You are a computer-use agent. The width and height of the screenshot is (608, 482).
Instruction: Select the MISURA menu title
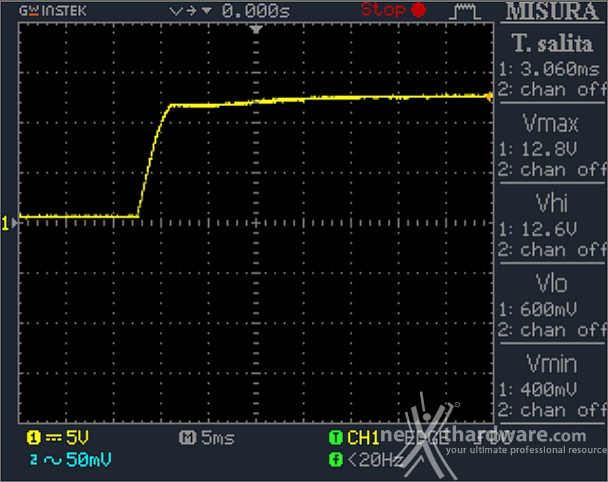click(553, 11)
